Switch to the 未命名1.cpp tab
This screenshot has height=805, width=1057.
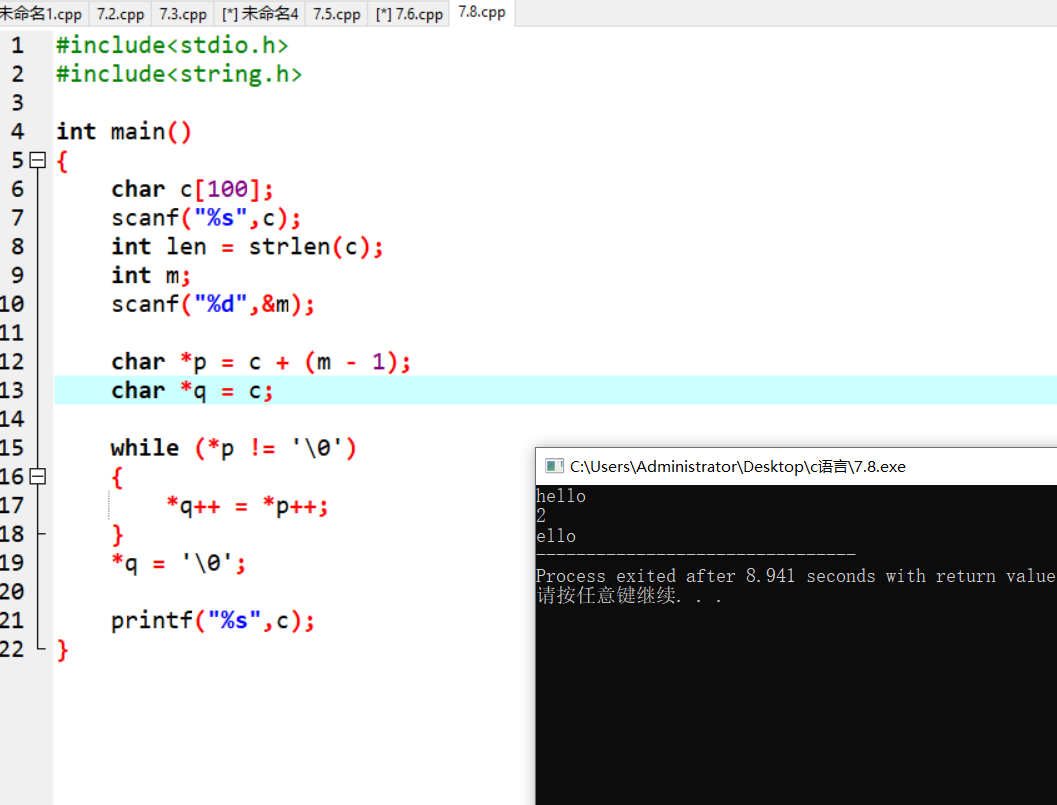coord(42,13)
